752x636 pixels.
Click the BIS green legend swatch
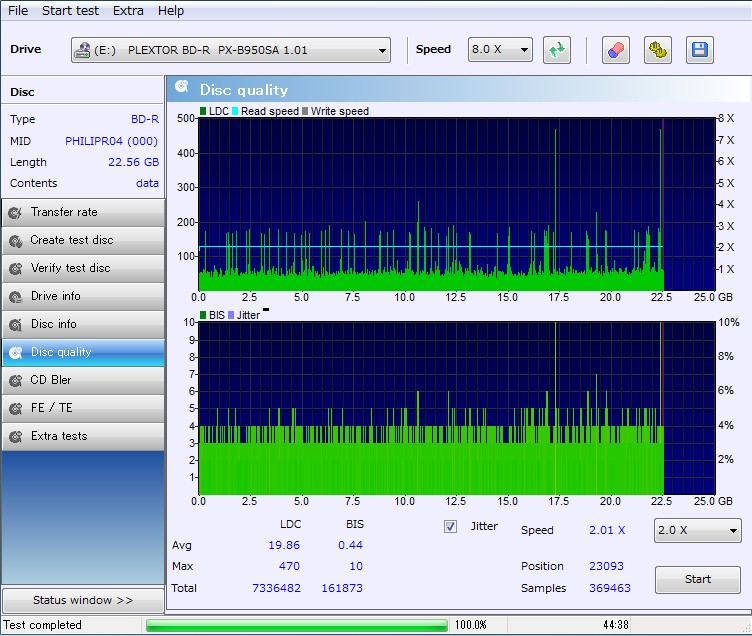click(203, 315)
